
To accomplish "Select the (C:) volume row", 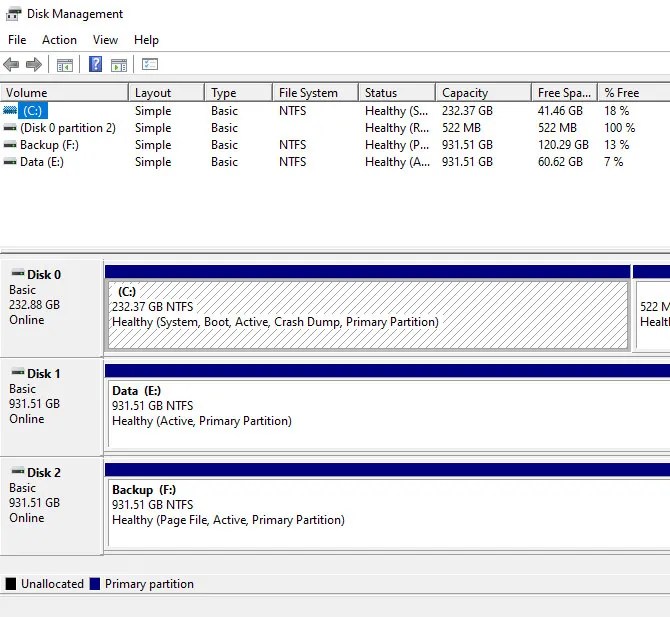I will (335, 111).
